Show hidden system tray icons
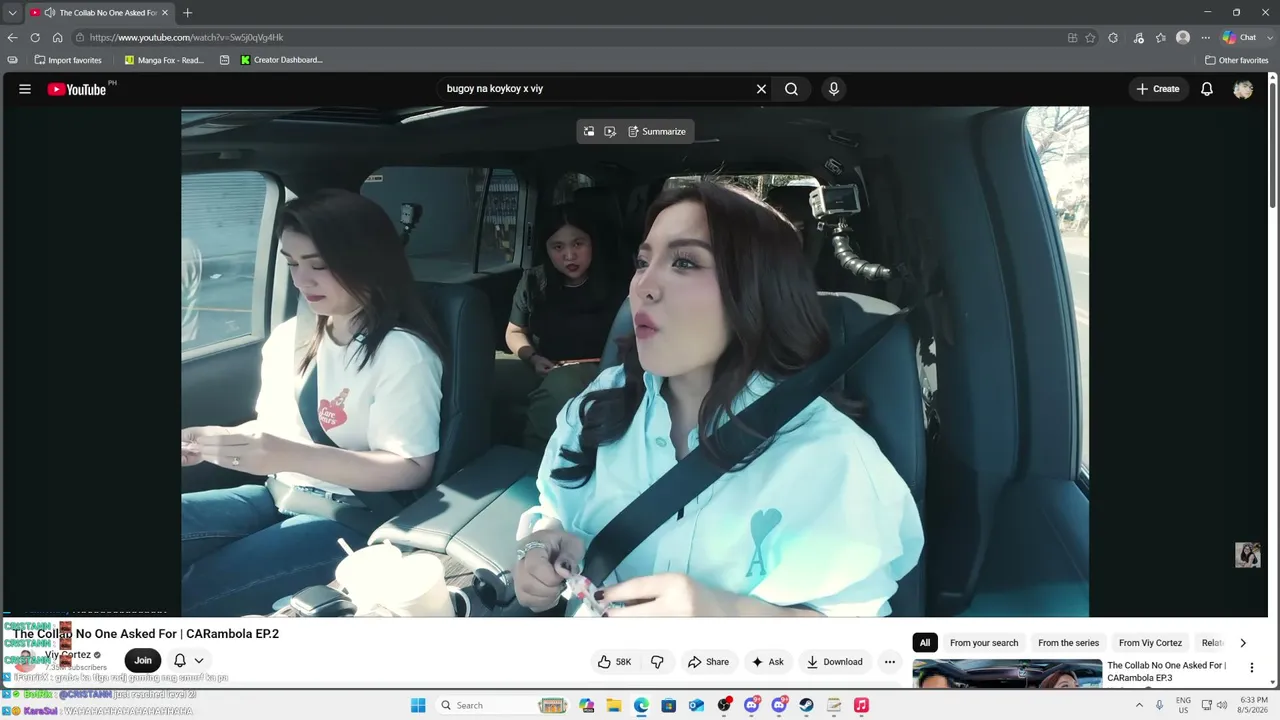 tap(1138, 705)
